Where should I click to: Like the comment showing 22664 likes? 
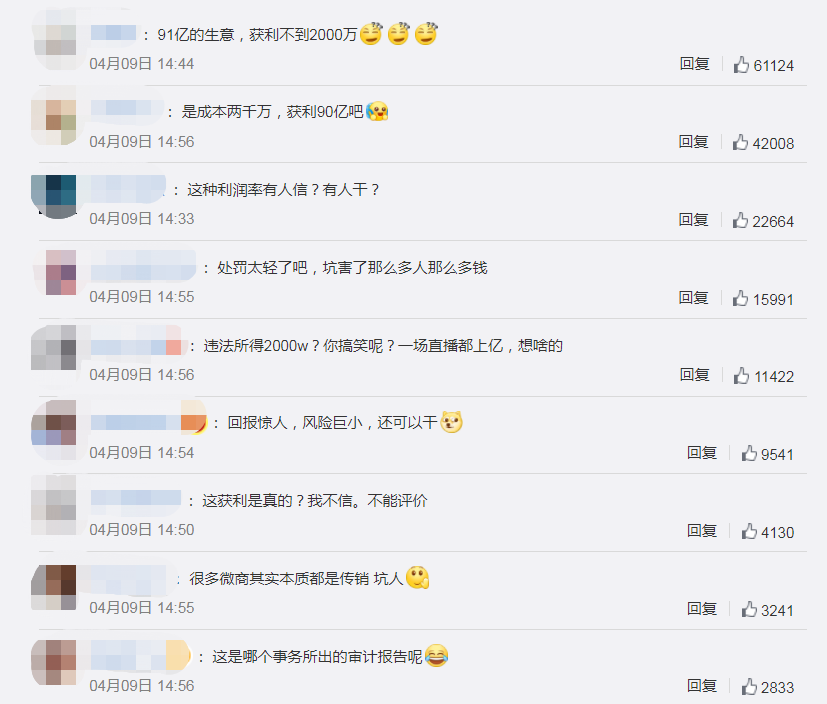pyautogui.click(x=740, y=220)
